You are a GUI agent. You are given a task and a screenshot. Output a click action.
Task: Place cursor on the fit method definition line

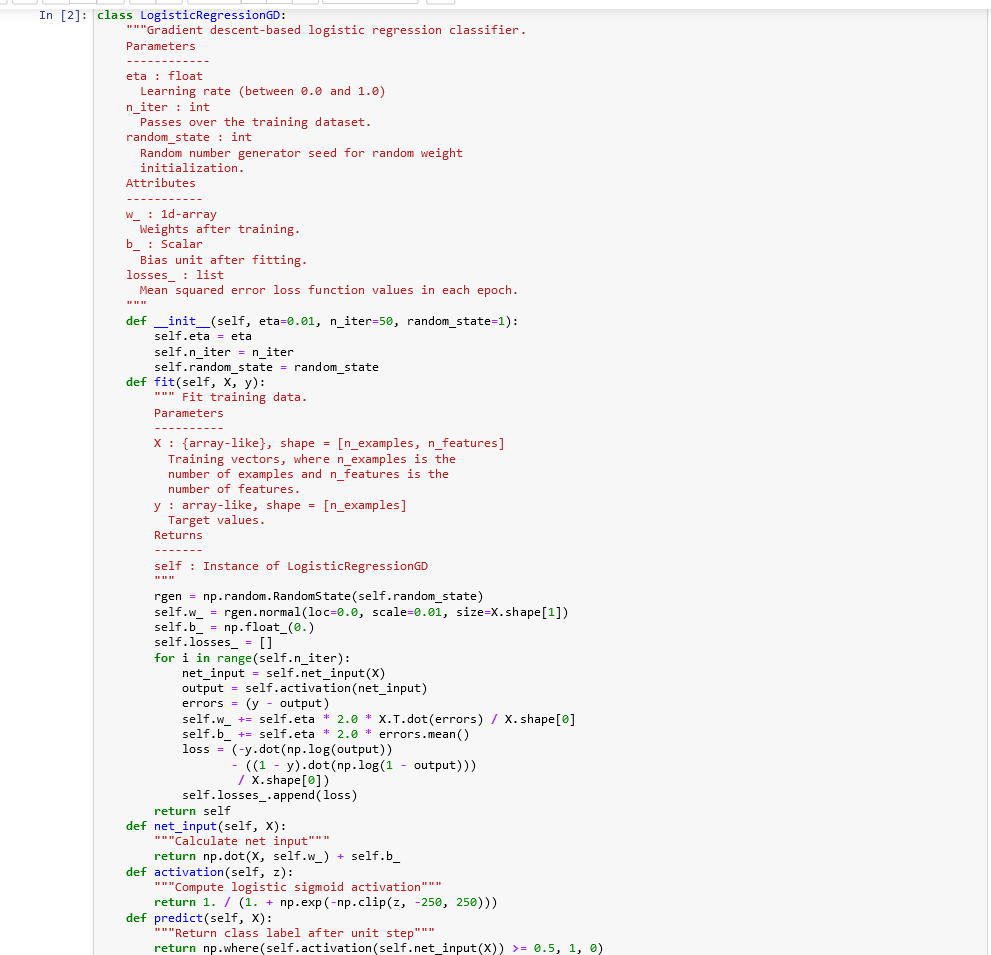[x=164, y=381]
